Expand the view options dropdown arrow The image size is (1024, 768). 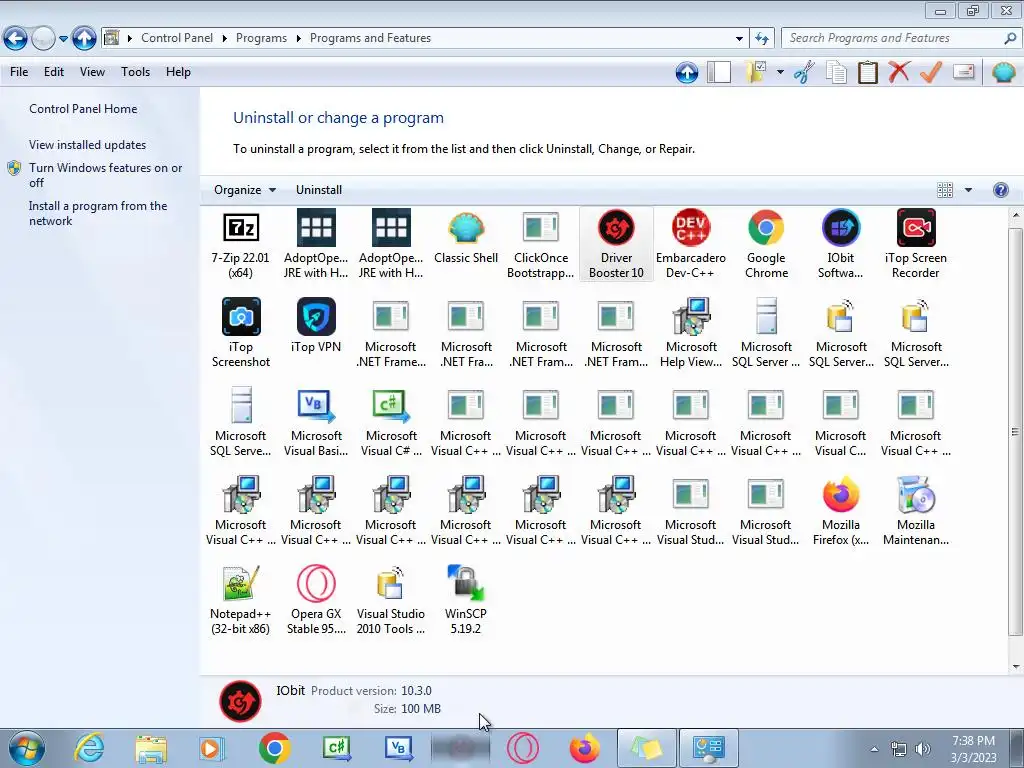point(968,190)
